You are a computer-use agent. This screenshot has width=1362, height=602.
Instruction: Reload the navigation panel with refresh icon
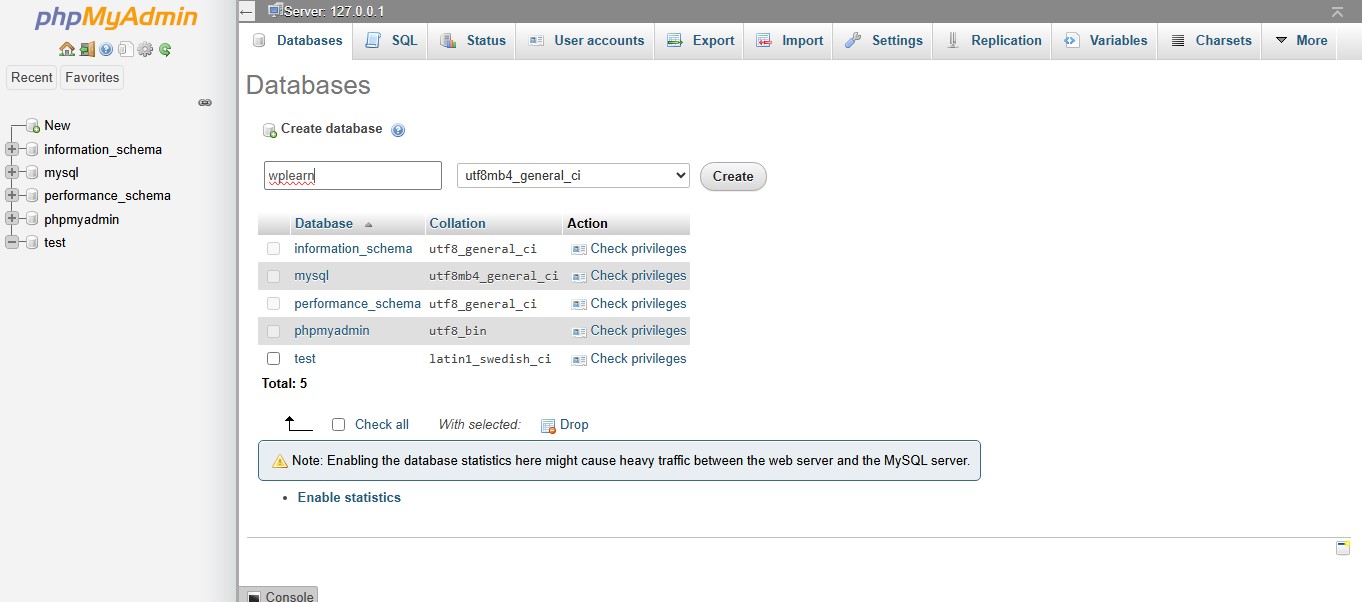[164, 49]
